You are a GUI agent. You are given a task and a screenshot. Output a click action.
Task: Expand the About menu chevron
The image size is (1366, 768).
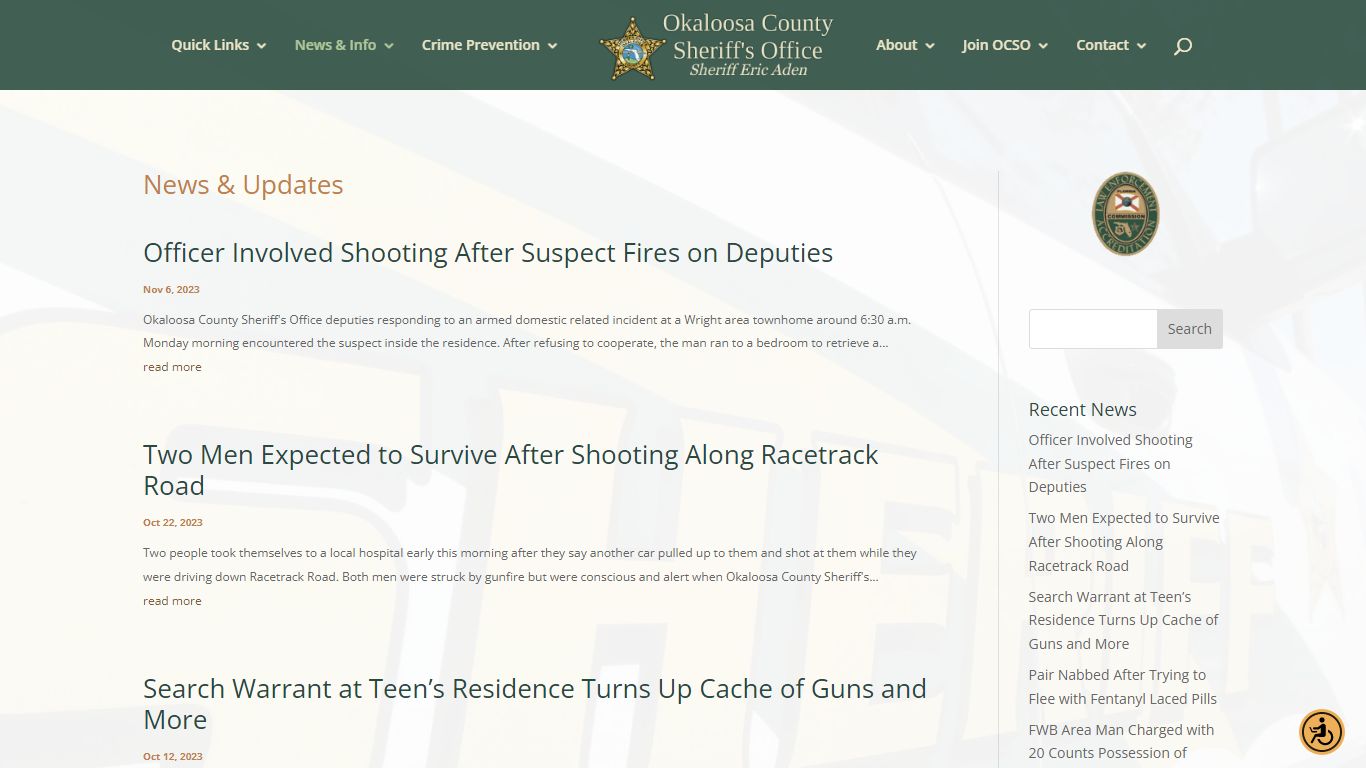click(x=929, y=46)
